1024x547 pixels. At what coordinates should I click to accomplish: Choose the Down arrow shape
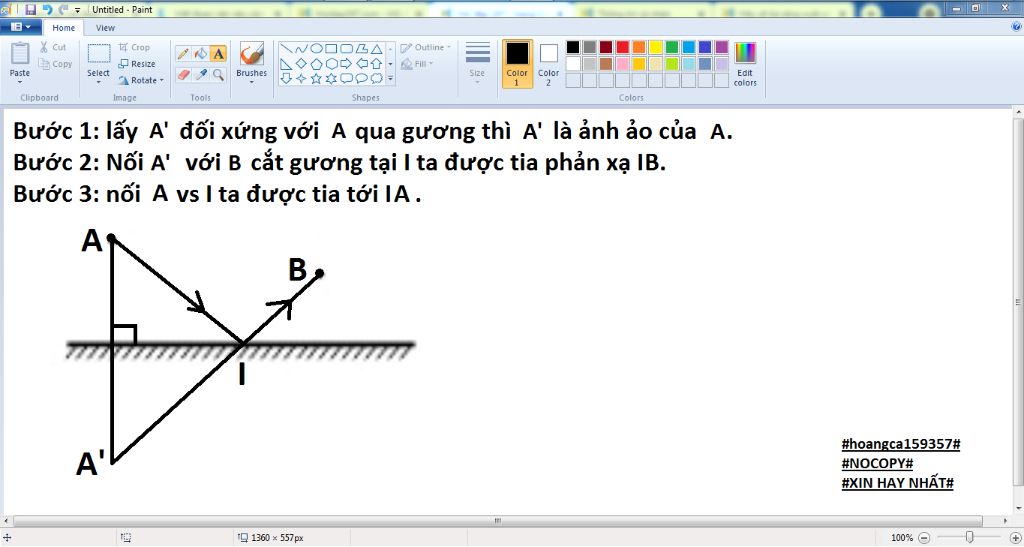tap(286, 78)
